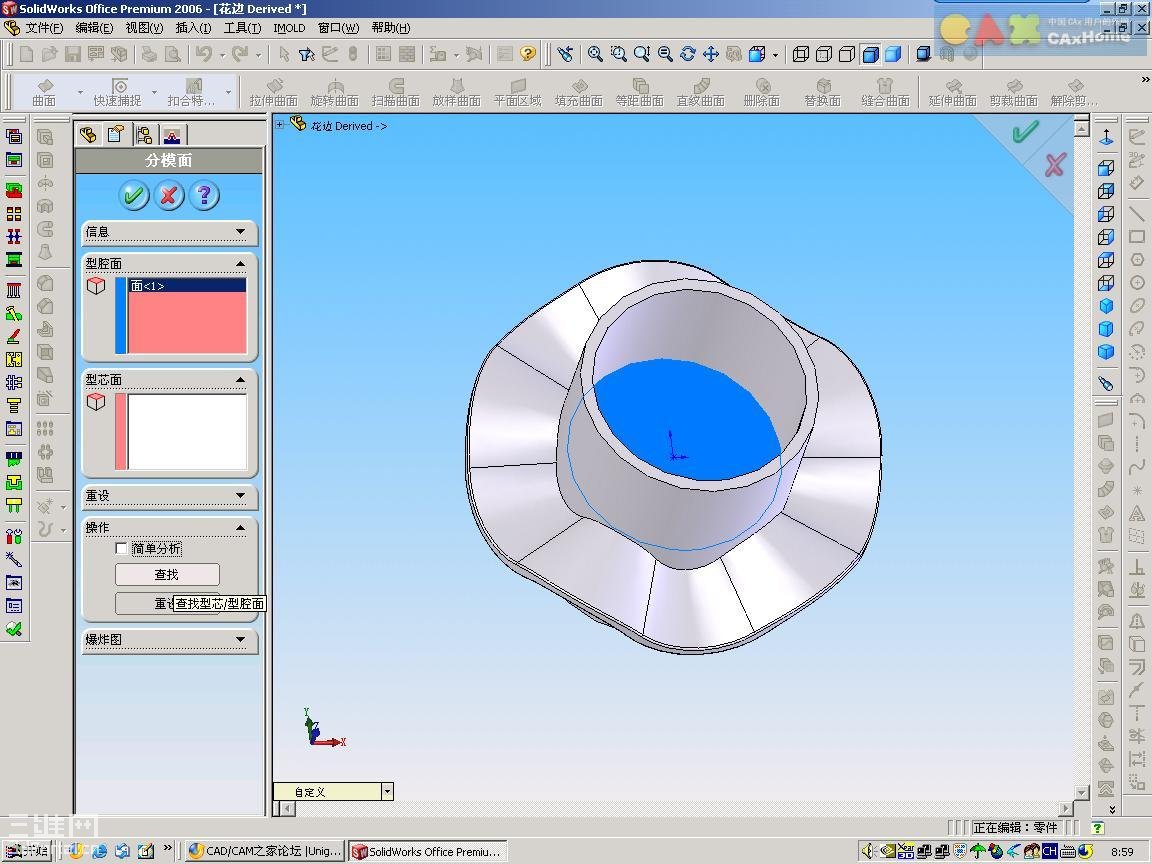Click the green OK checkmark in 分模面 panel

point(134,195)
